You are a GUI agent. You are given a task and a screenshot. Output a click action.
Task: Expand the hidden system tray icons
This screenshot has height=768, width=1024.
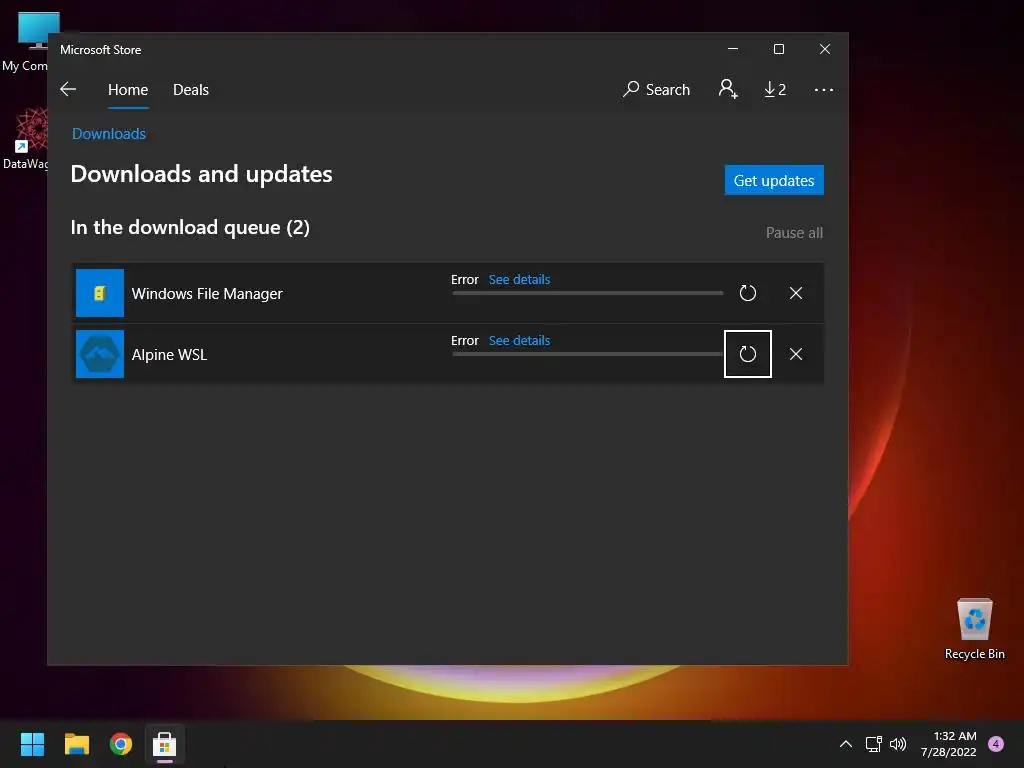click(x=846, y=744)
